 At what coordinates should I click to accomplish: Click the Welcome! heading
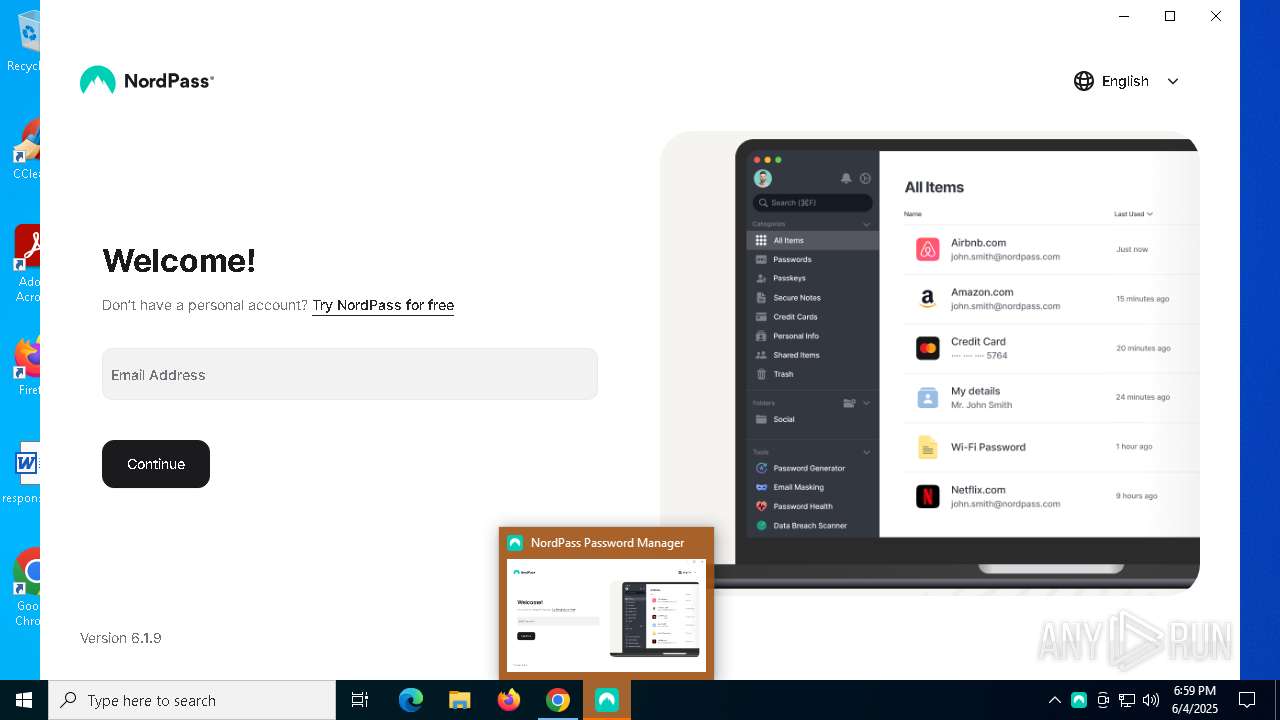click(x=179, y=261)
